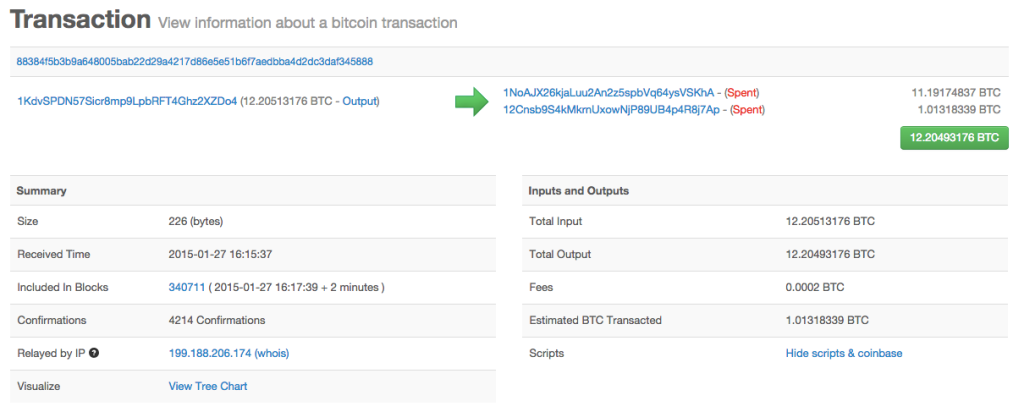
Task: Click the Summary table header
Action: click(x=253, y=191)
